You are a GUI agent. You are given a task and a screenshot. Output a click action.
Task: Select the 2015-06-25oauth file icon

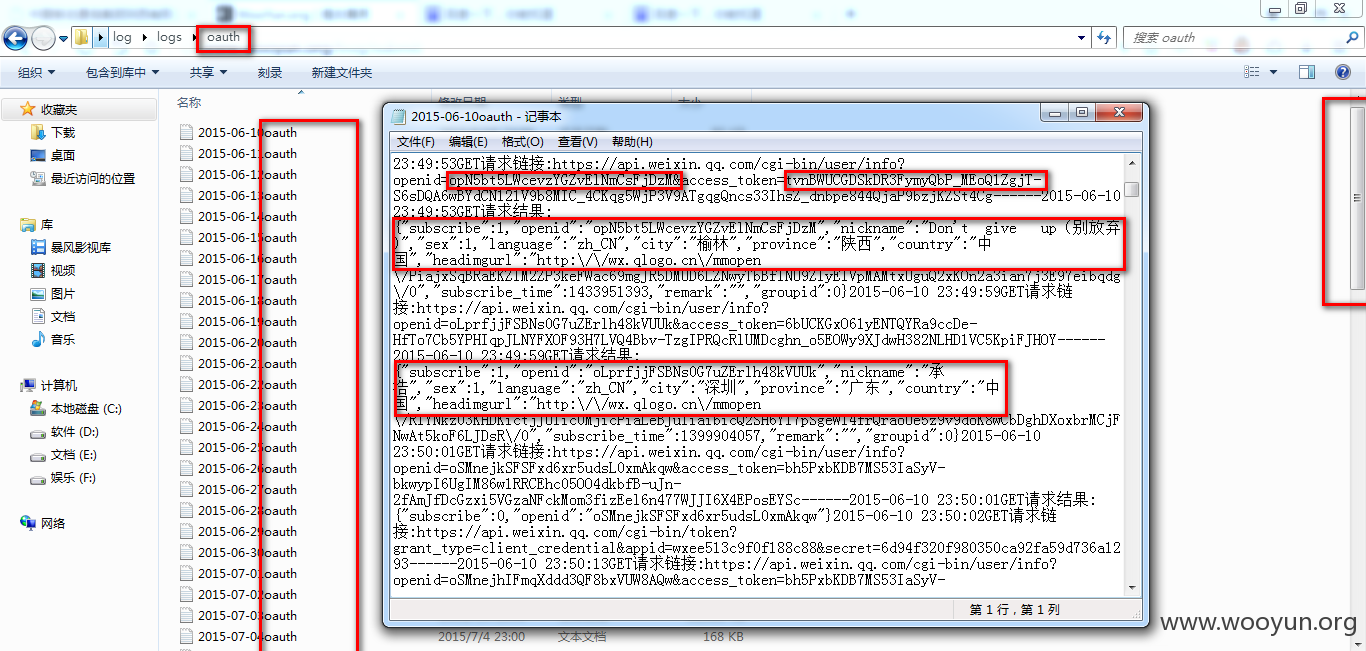[x=186, y=447]
